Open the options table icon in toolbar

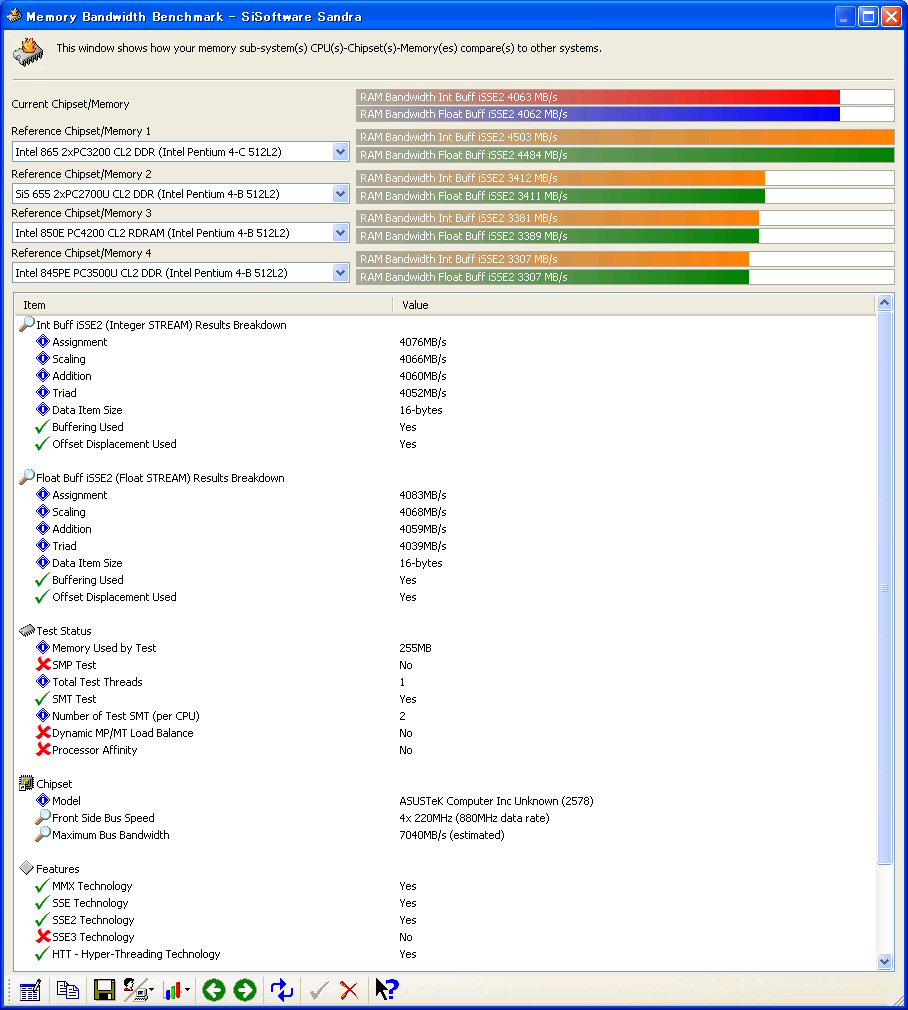[x=30, y=990]
